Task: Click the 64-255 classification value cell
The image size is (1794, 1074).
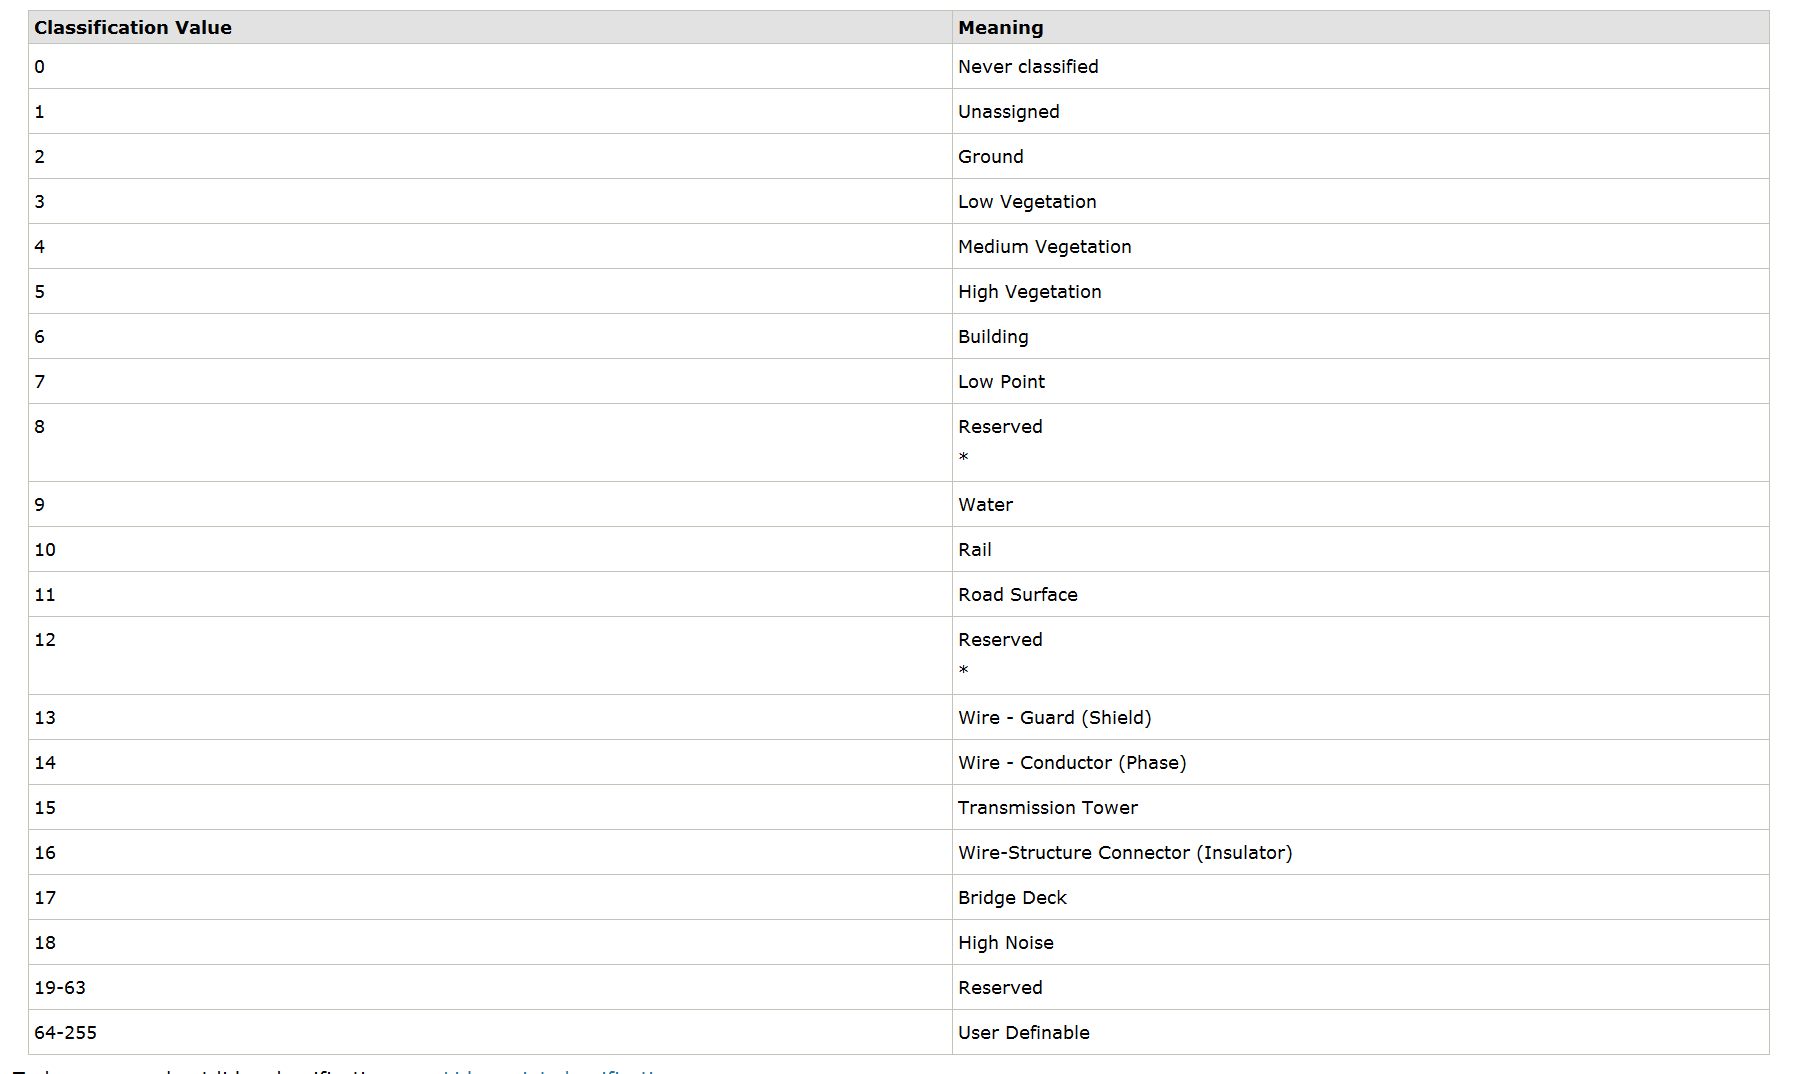Action: point(66,1033)
